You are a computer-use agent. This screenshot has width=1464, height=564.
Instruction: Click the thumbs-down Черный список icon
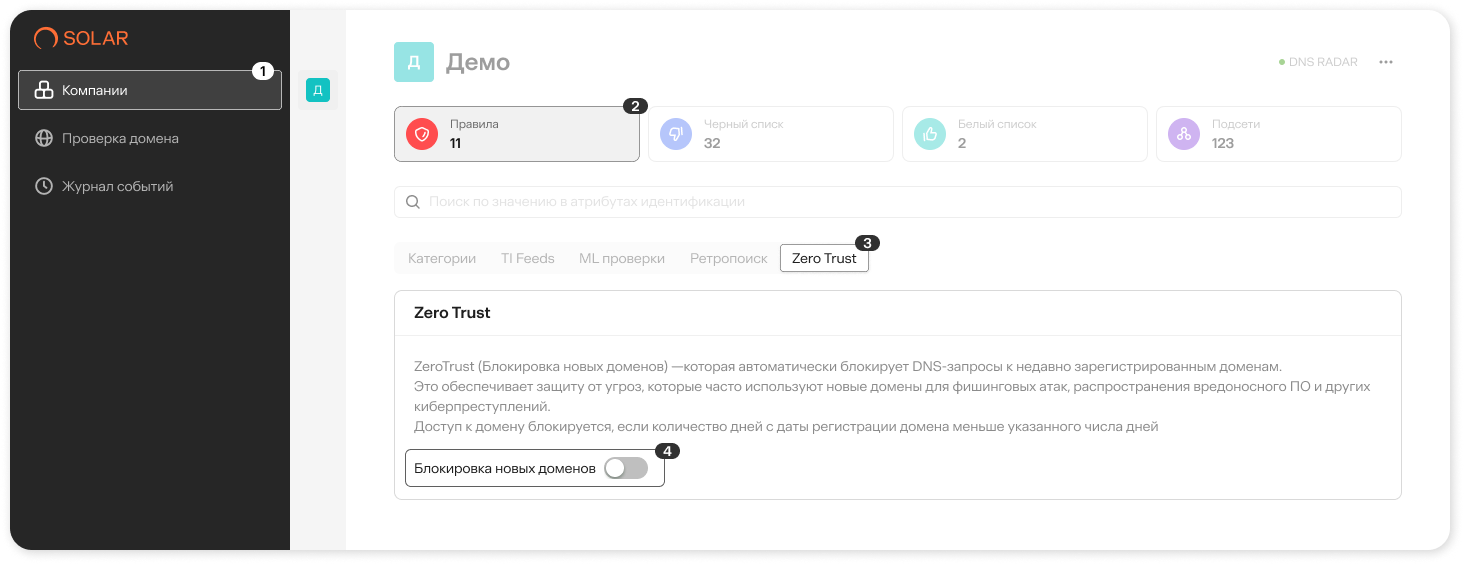click(x=676, y=134)
